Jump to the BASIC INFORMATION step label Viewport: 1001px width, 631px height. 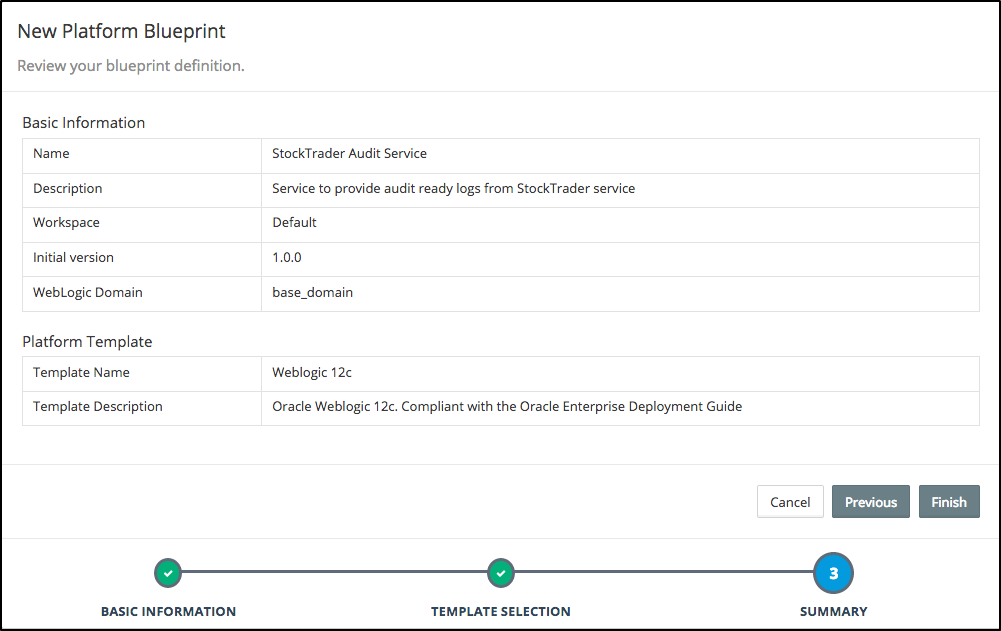coord(168,611)
